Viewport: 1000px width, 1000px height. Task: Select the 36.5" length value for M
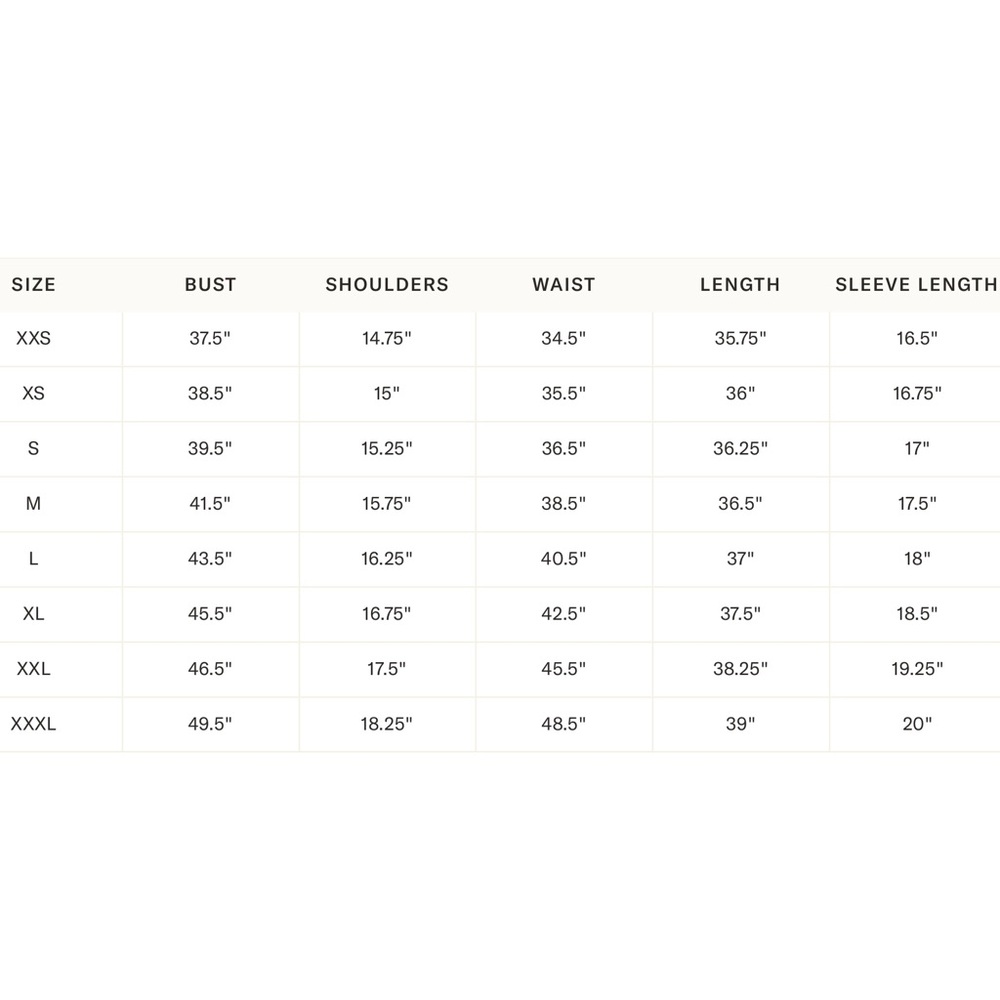pos(740,504)
